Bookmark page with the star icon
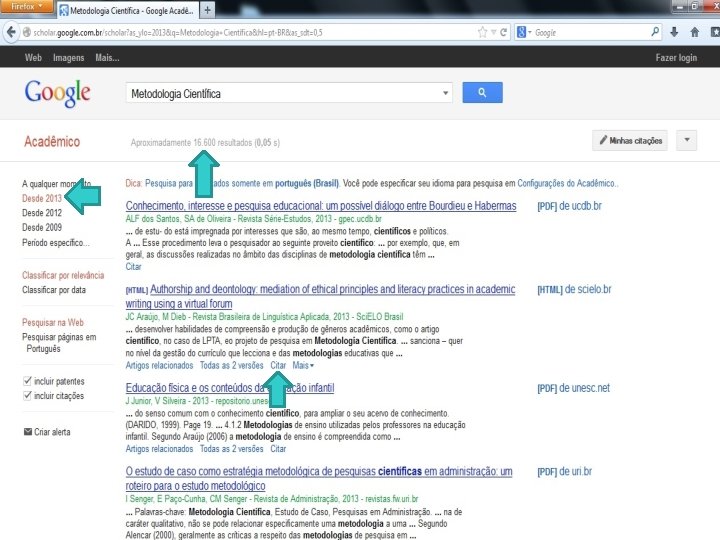This screenshot has width=720, height=540. [x=482, y=32]
